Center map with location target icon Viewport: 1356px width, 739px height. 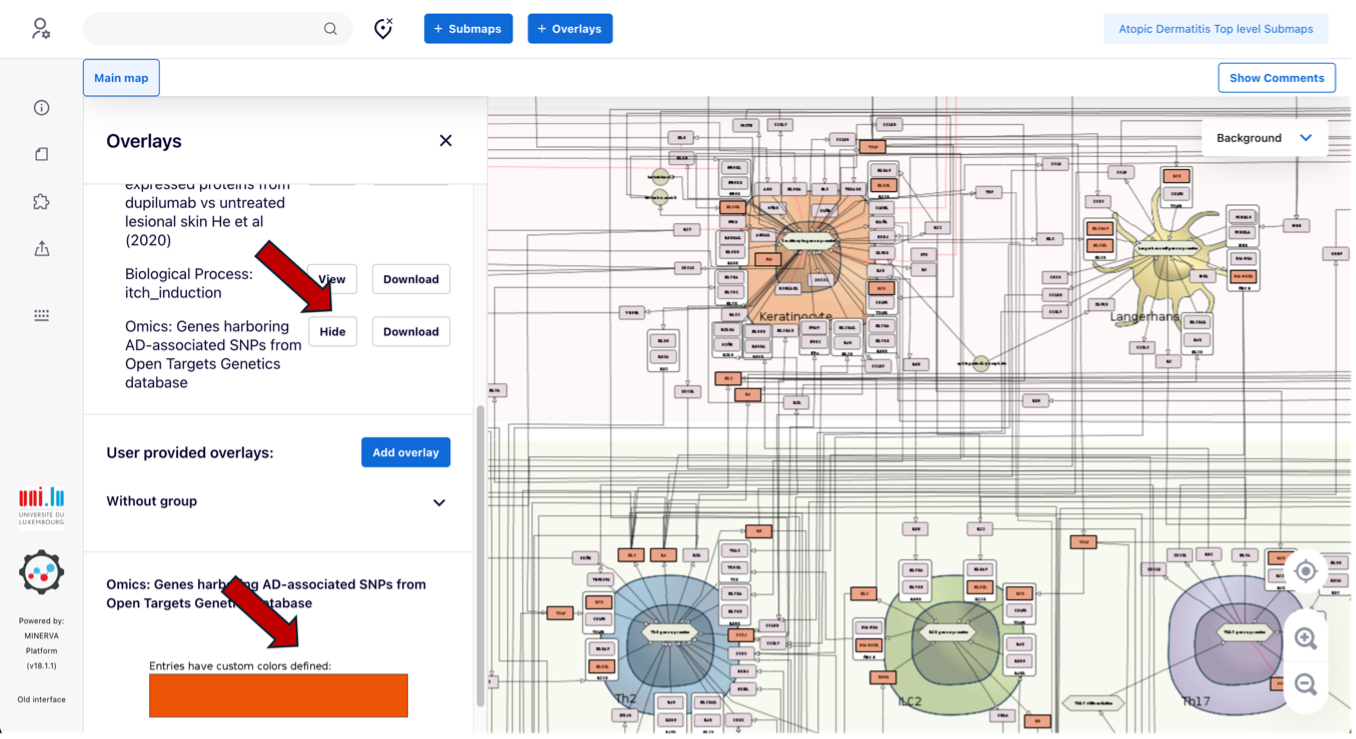click(1305, 571)
